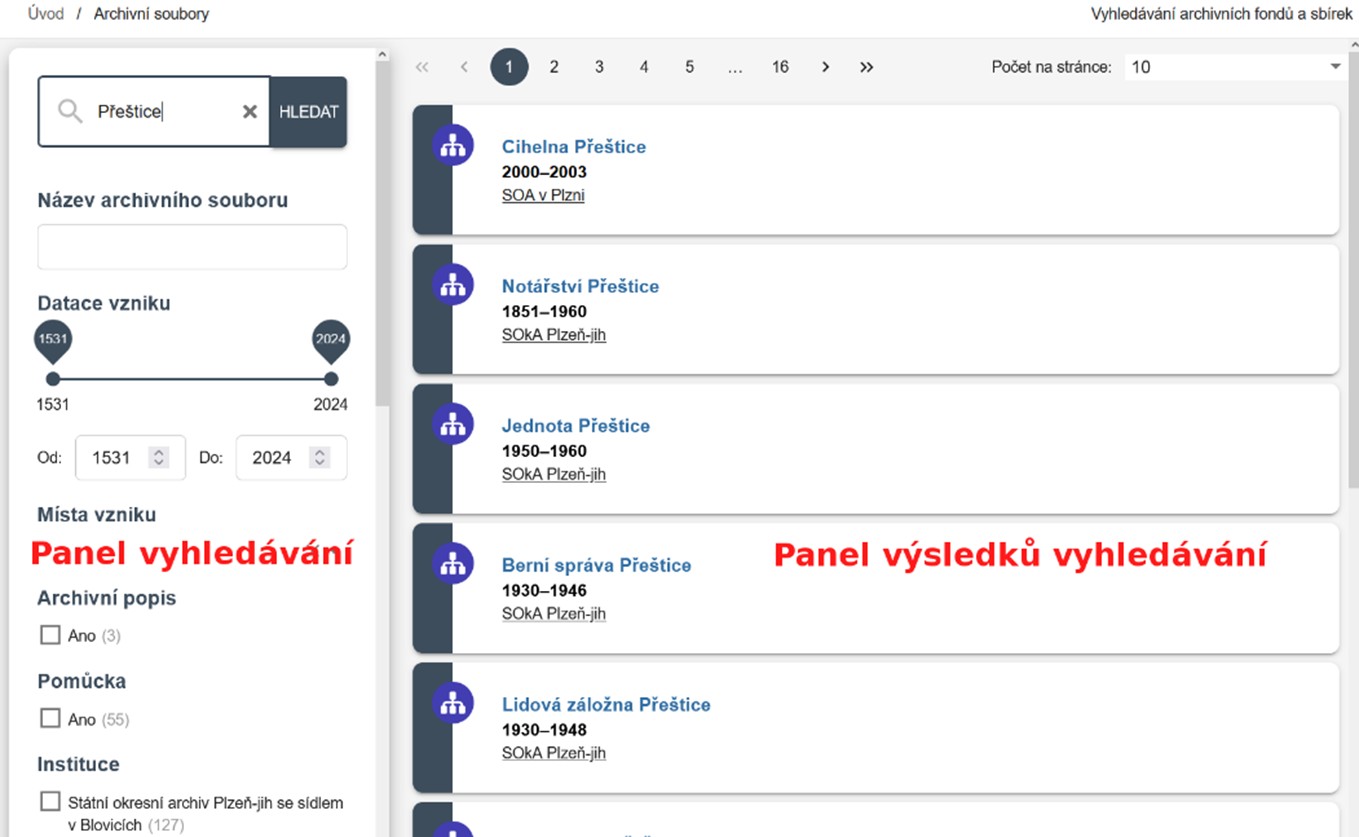1359x837 pixels.
Task: Click the hierarchy icon beside Notářství Přeštice
Action: click(x=453, y=286)
